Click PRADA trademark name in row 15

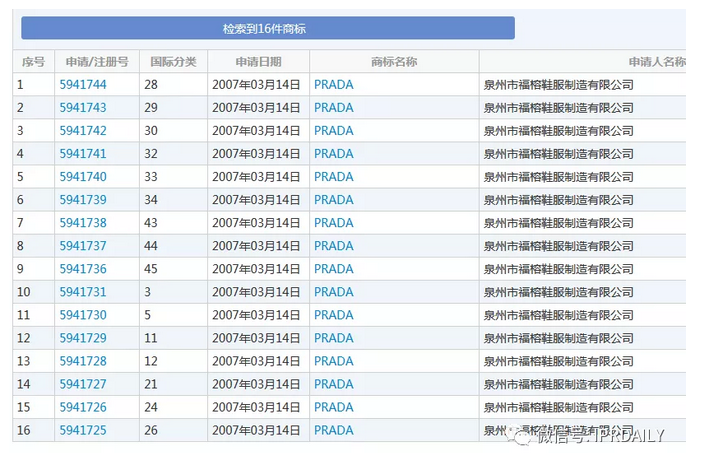(334, 407)
